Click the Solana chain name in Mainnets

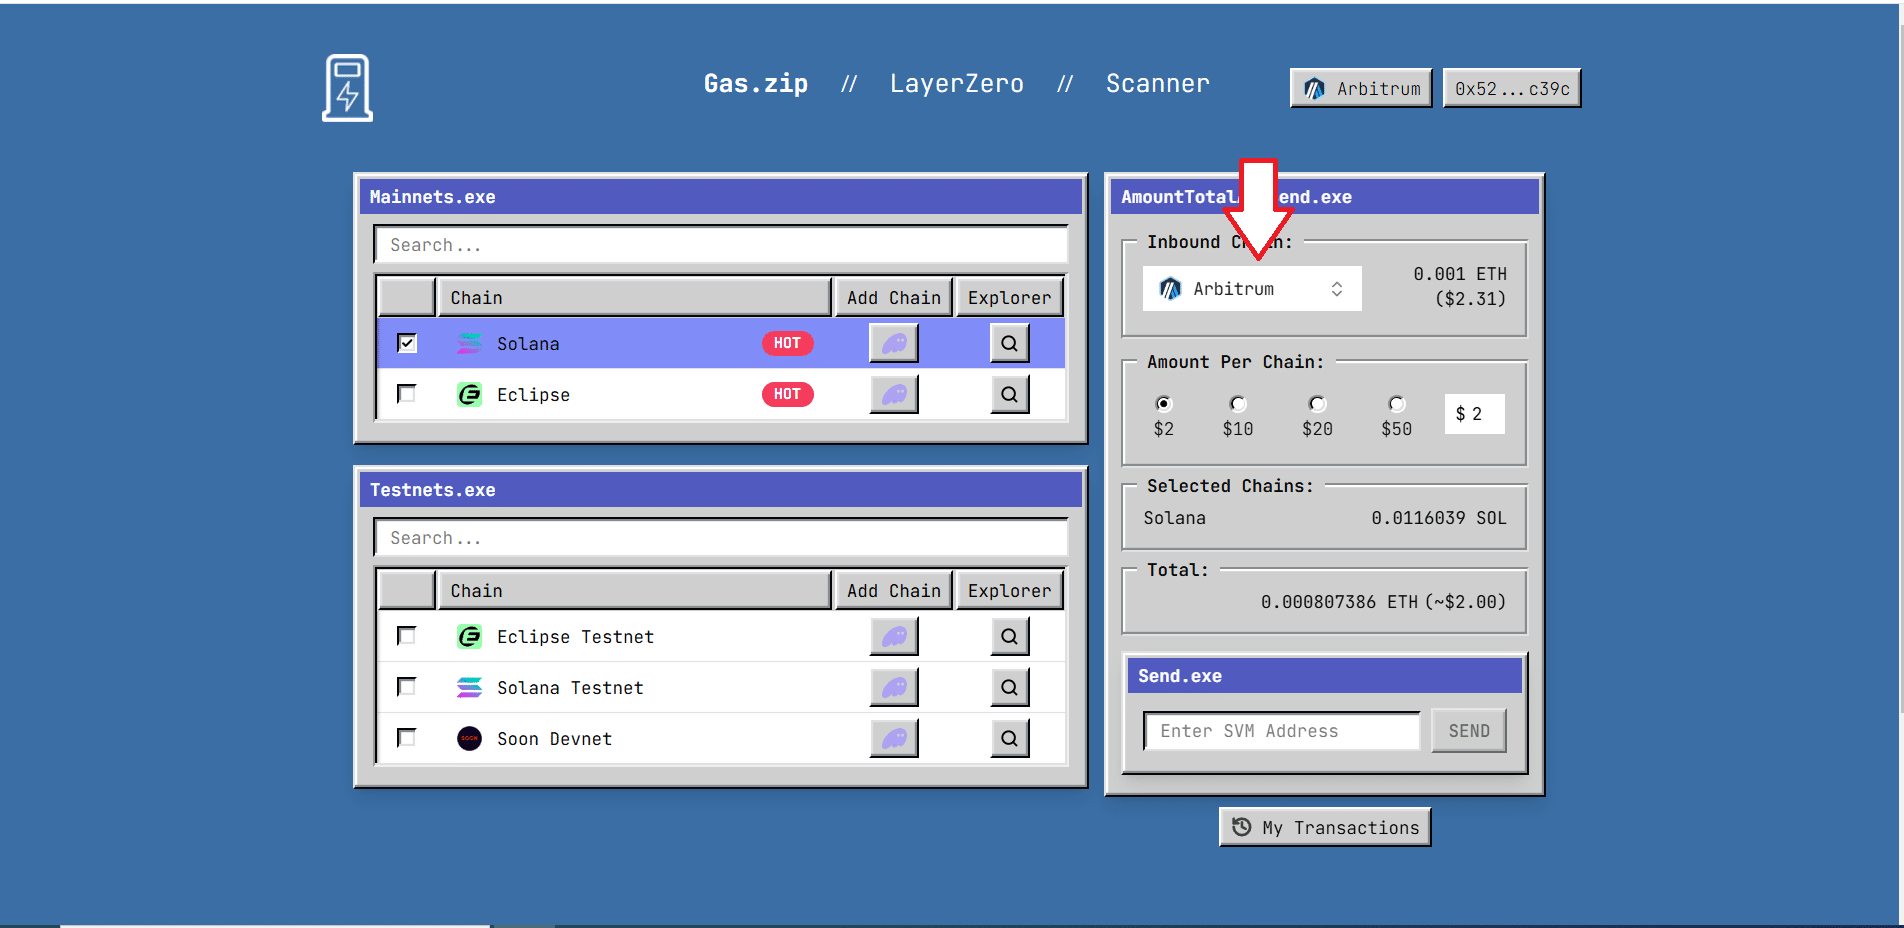click(528, 344)
